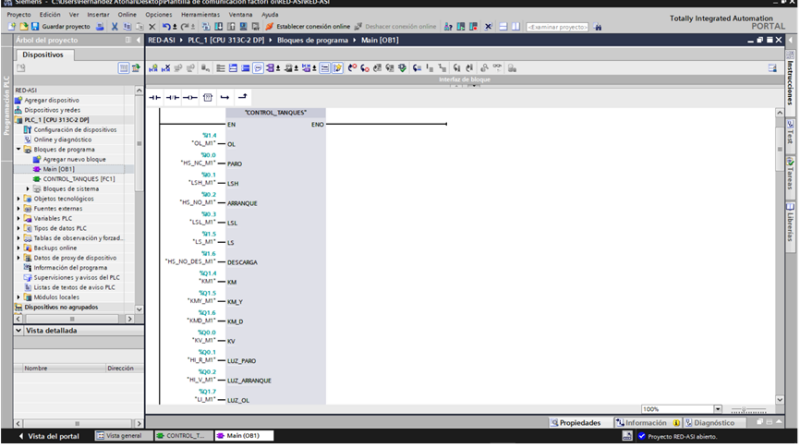The height and width of the screenshot is (448, 800).
Task: Open the Insertar menu
Action: pyautogui.click(x=98, y=15)
